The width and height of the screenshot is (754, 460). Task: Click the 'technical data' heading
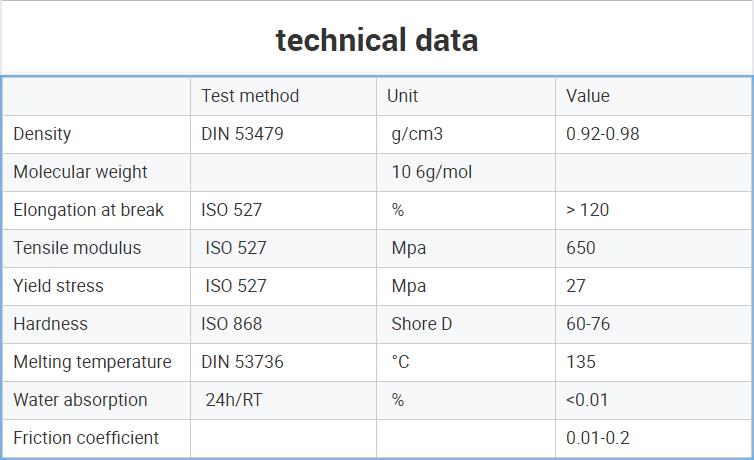pyautogui.click(x=377, y=40)
